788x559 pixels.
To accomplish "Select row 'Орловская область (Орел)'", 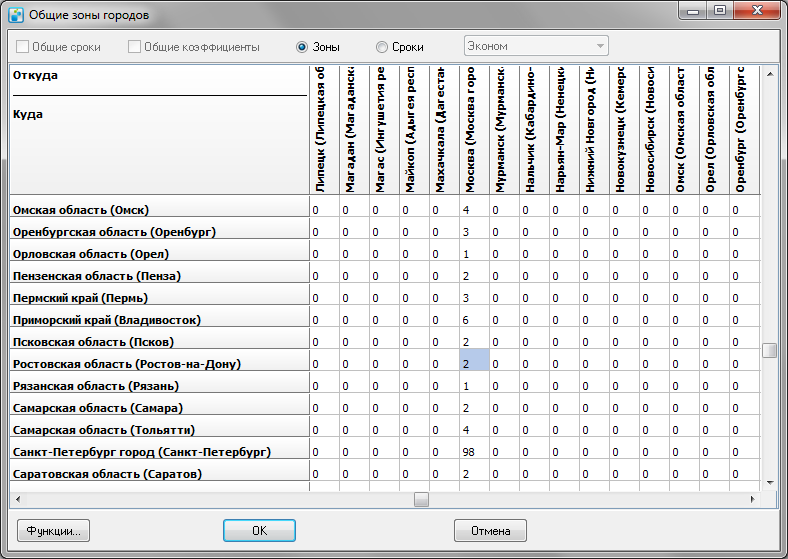I will 159,250.
